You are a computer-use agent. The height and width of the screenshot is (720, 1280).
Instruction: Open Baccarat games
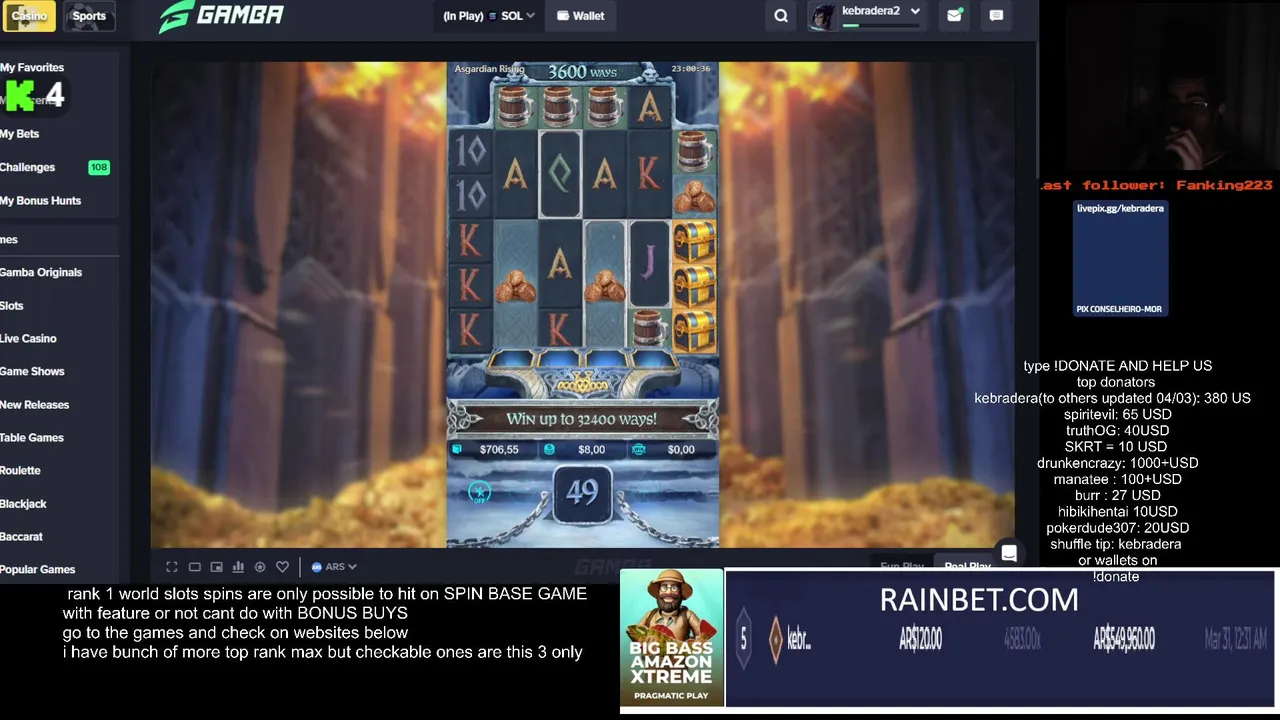(x=22, y=537)
